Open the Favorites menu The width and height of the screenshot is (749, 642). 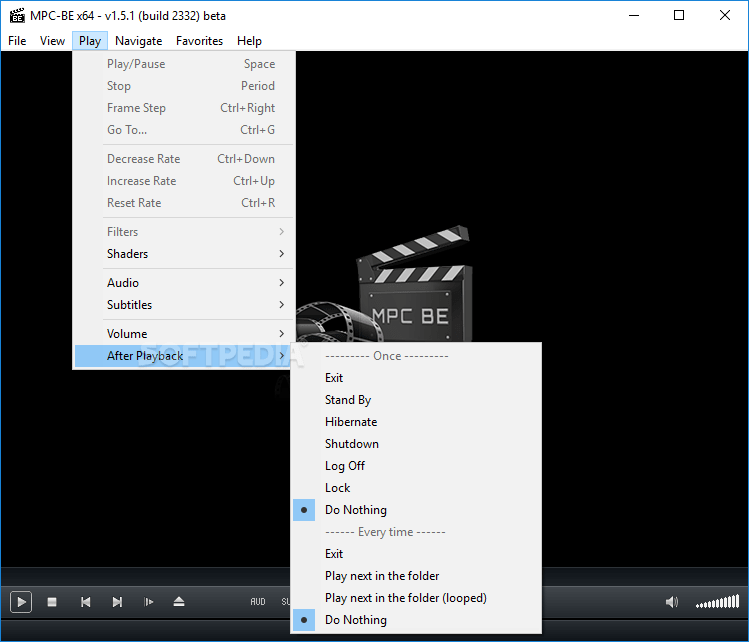point(199,41)
